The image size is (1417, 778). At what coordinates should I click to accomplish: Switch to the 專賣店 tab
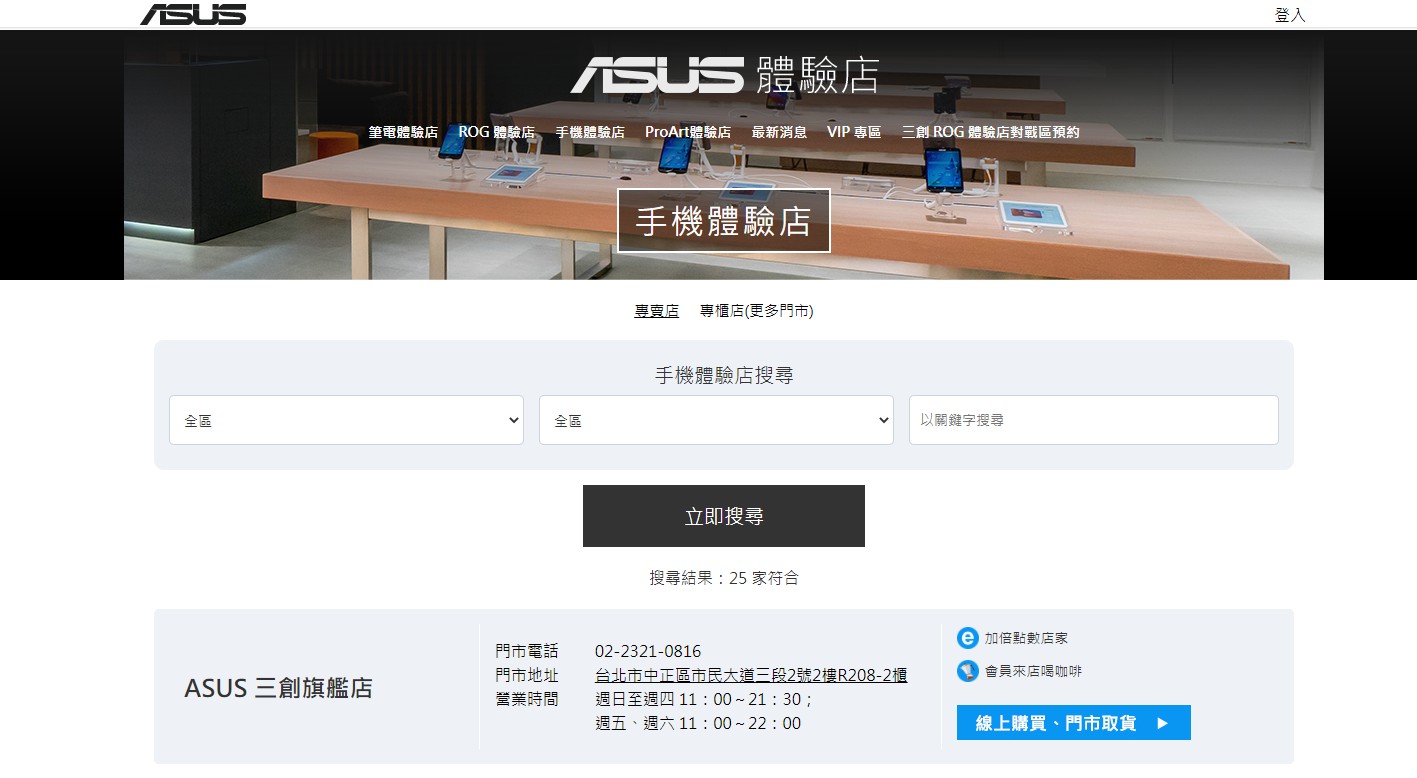pyautogui.click(x=656, y=311)
